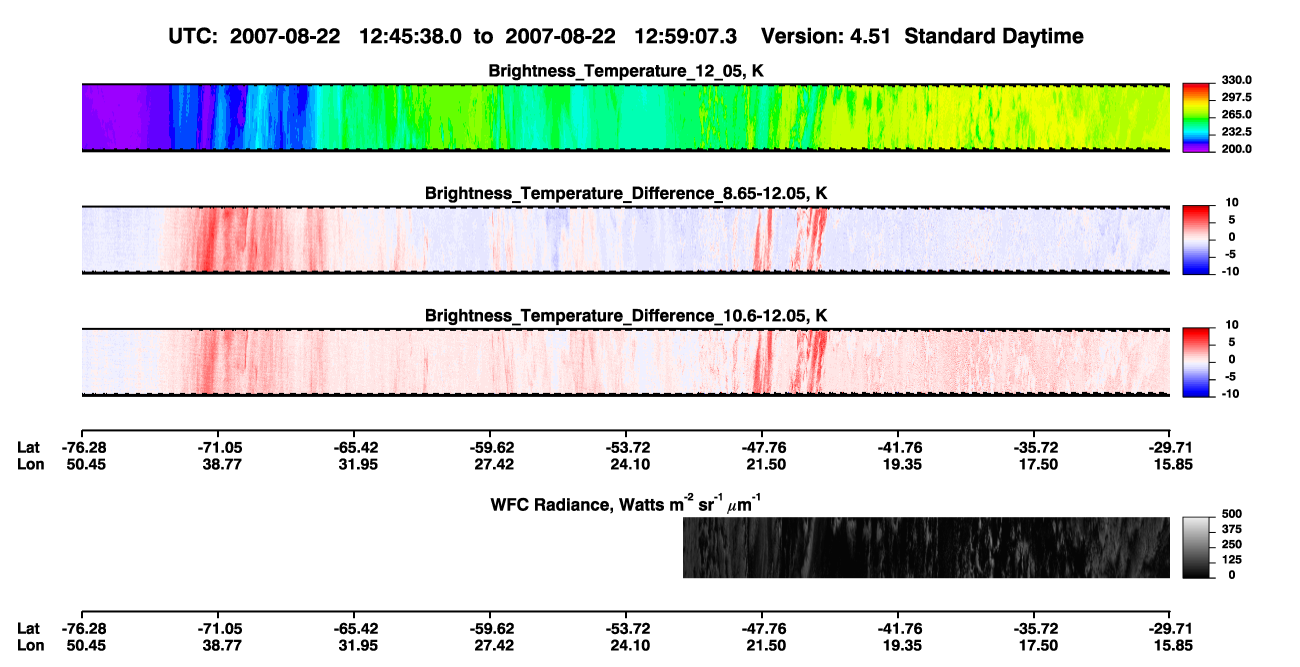Click the 10.6-12.05 temperature difference image strip
Viewport: 1300px width, 667px height.
pyautogui.click(x=625, y=362)
